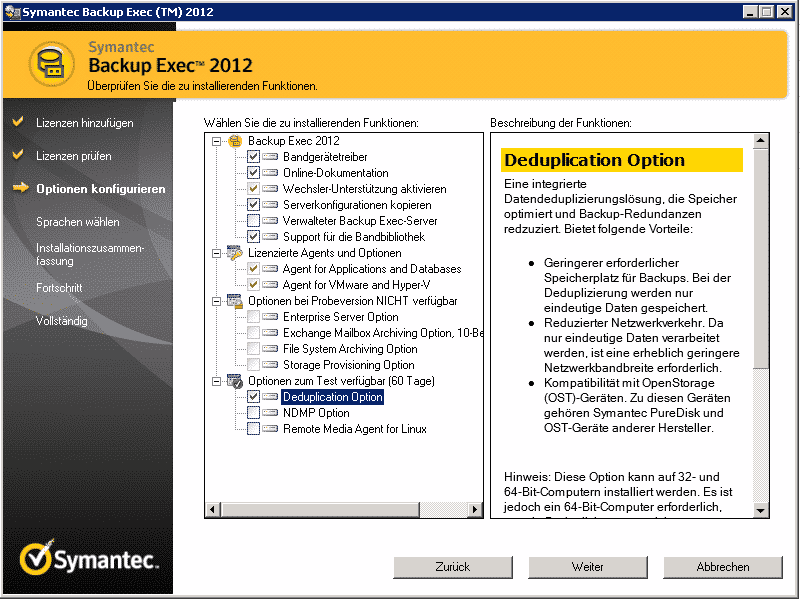Click the drive icon beside Exchange Mailbox Archiving Option
This screenshot has width=800, height=600.
270,333
